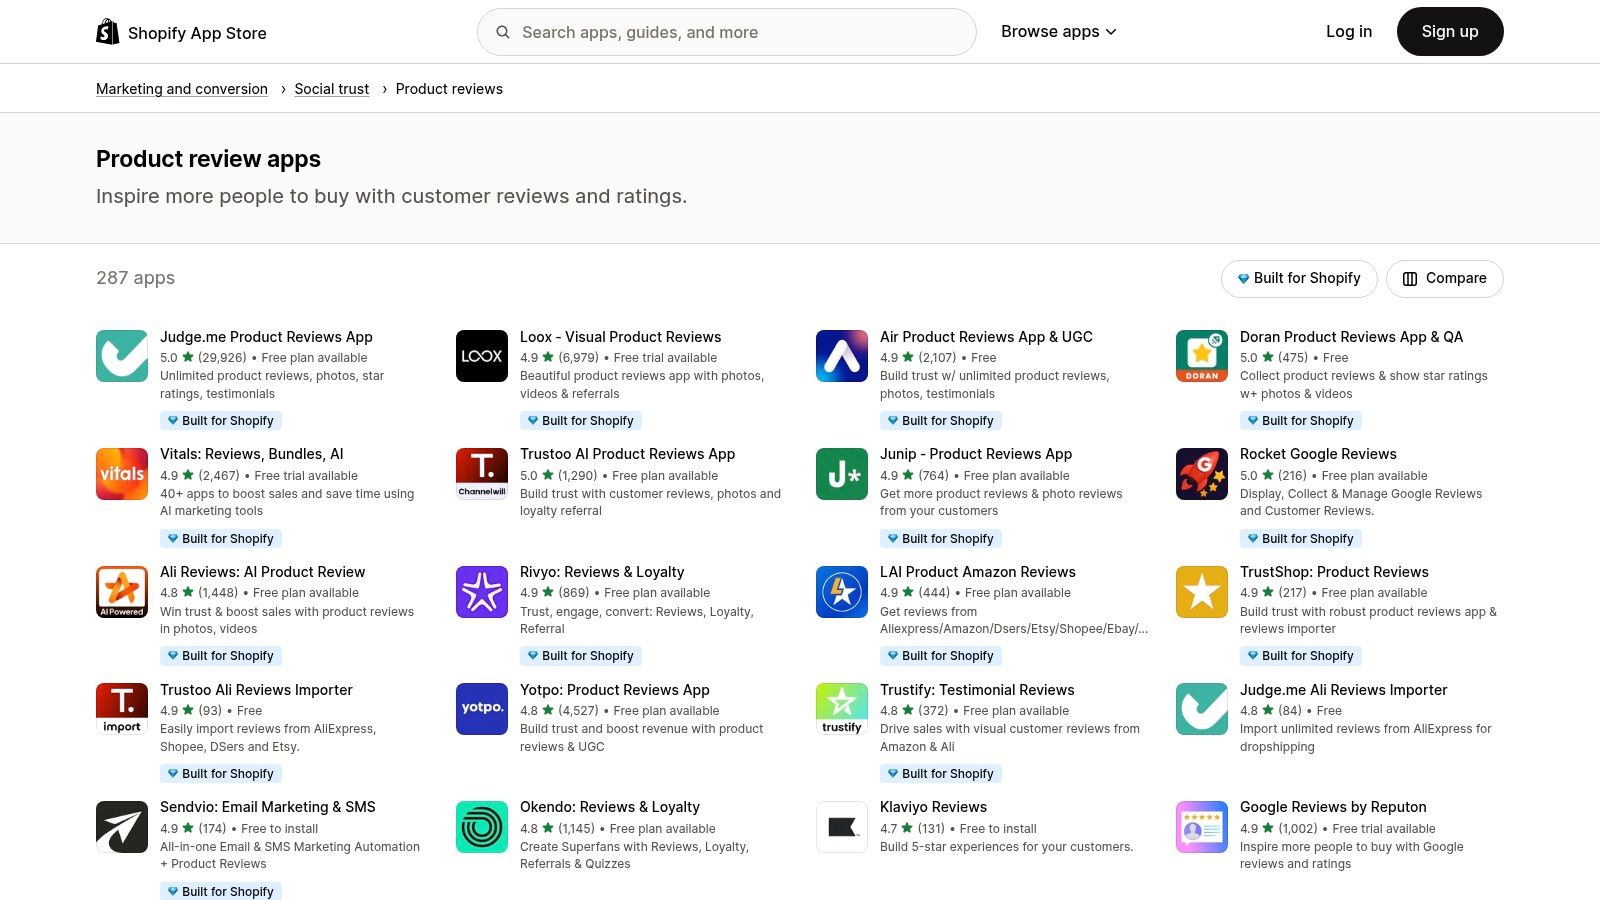1600x900 pixels.
Task: Open the Junip app icon
Action: click(842, 474)
